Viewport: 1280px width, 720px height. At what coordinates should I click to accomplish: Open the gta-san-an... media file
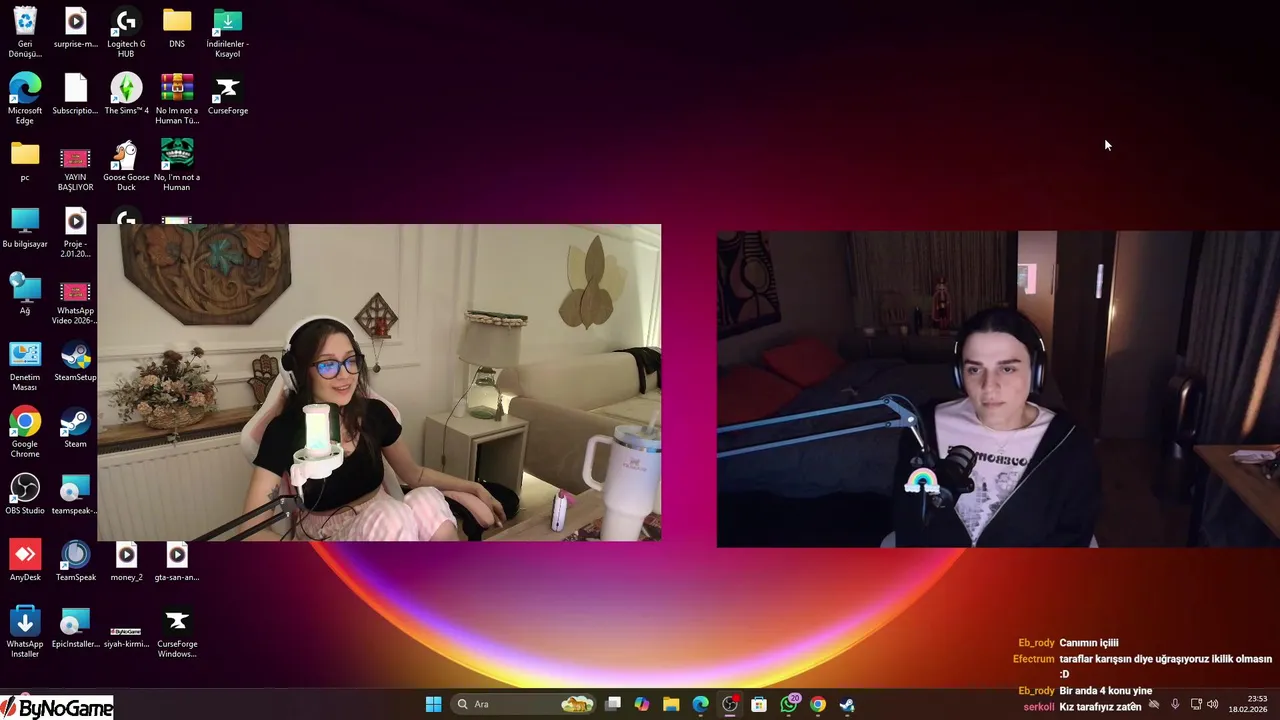pos(177,562)
